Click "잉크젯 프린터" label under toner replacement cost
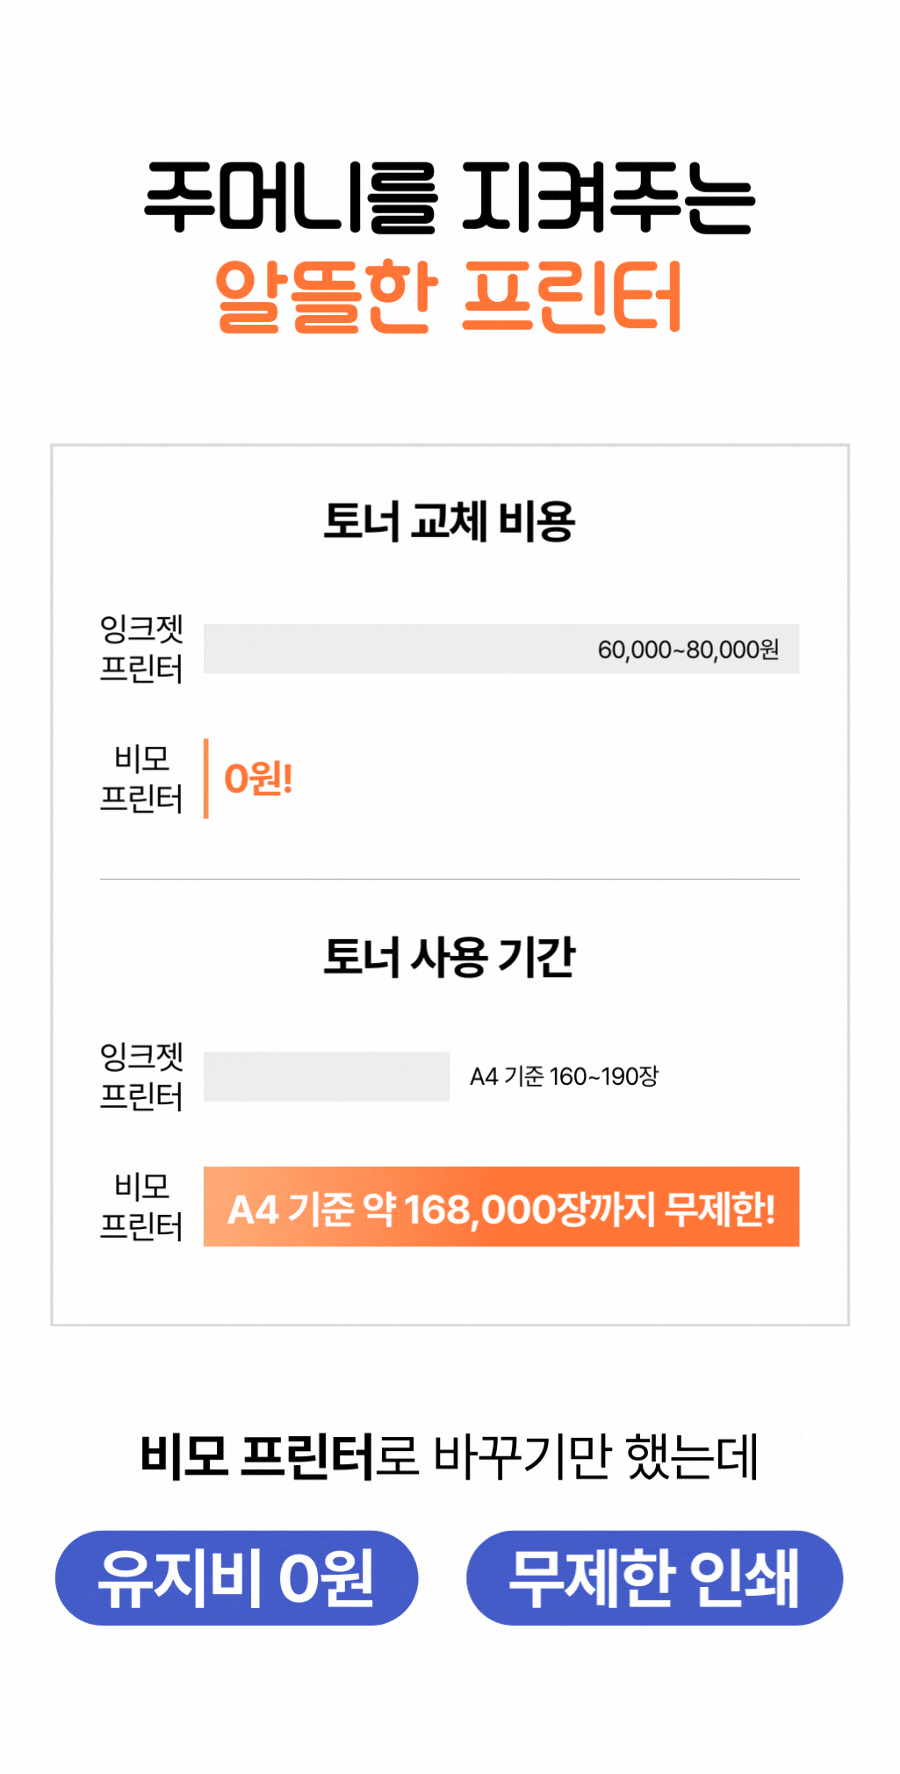 tap(141, 649)
